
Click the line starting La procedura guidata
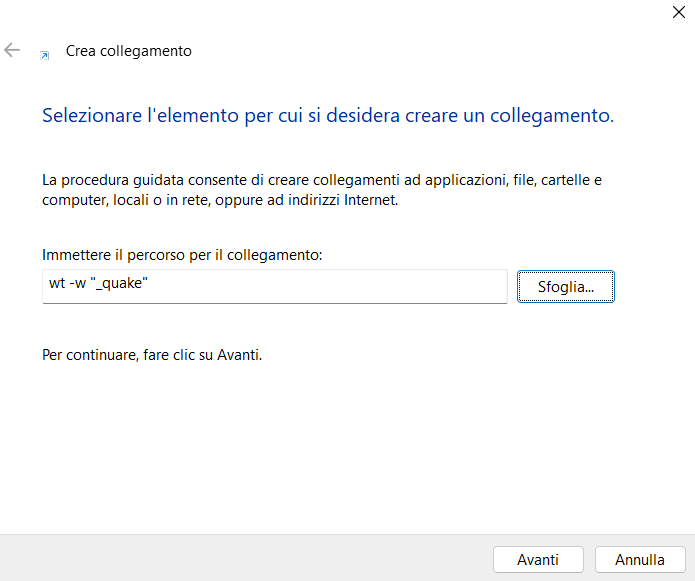(x=322, y=181)
